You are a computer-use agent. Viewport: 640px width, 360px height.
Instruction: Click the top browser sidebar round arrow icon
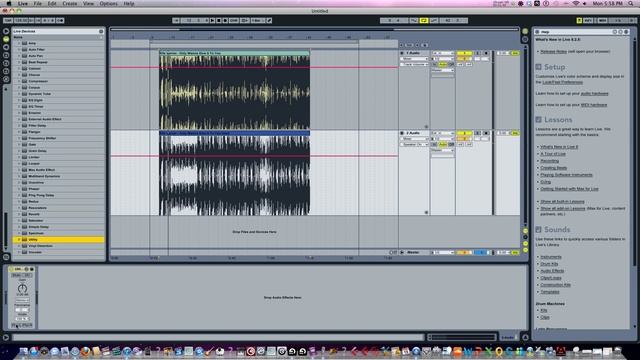[x=6, y=31]
